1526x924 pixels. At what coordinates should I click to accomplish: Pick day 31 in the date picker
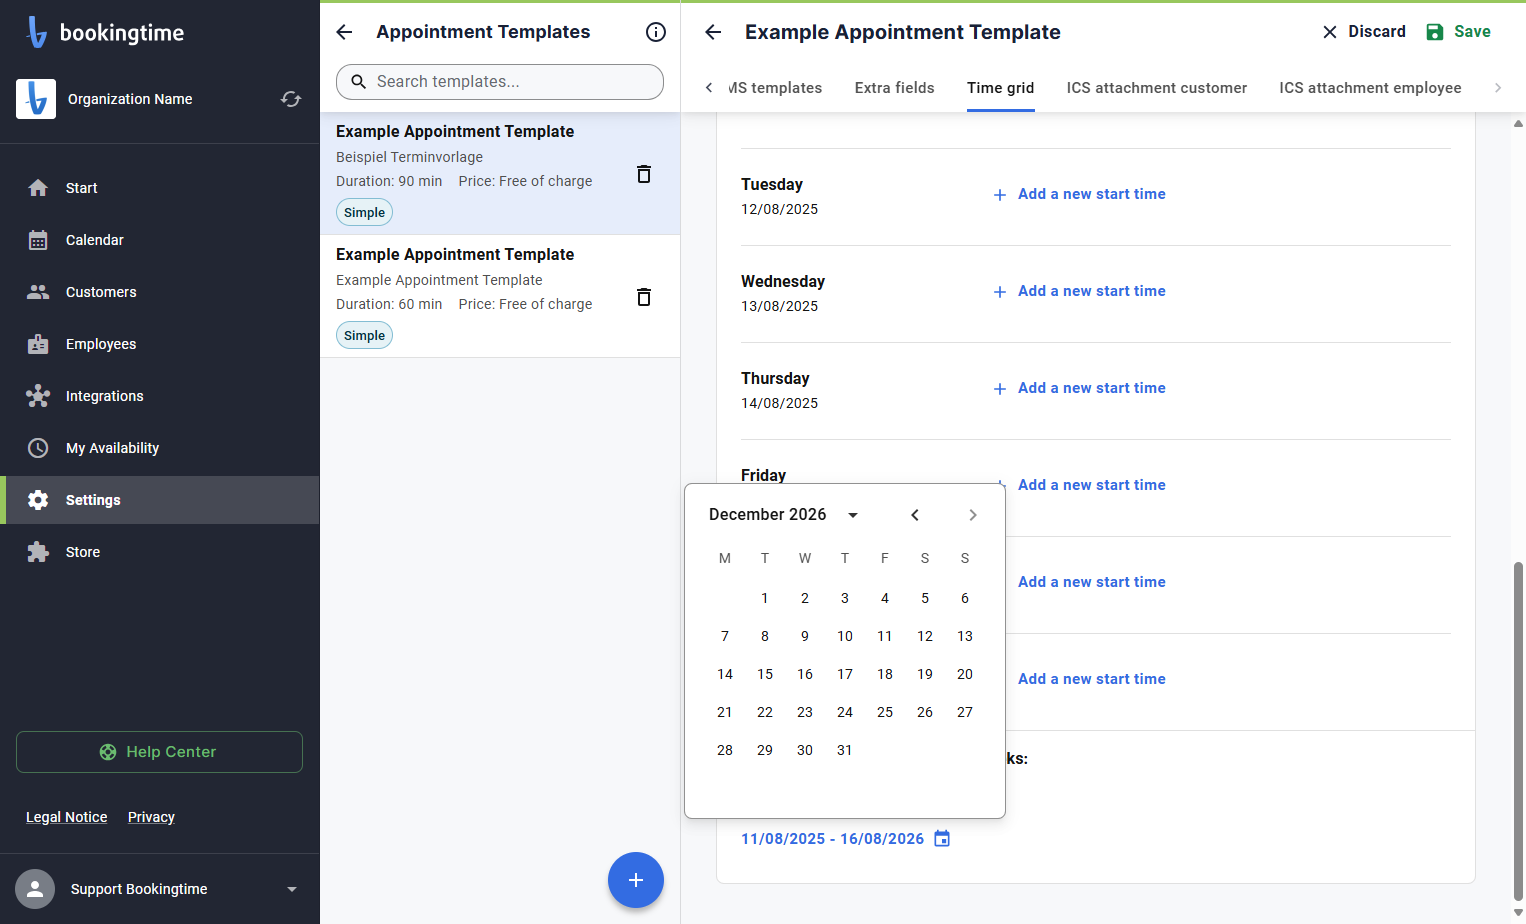click(x=845, y=750)
